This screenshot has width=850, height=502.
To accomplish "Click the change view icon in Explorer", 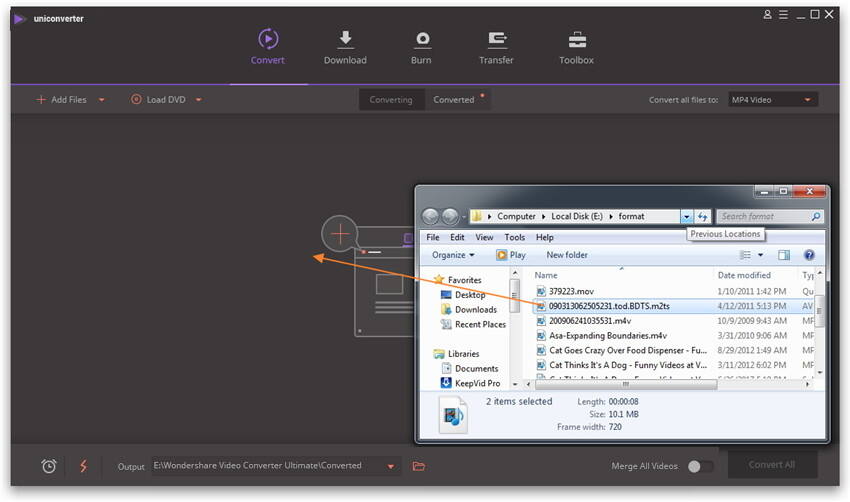I will coord(746,255).
